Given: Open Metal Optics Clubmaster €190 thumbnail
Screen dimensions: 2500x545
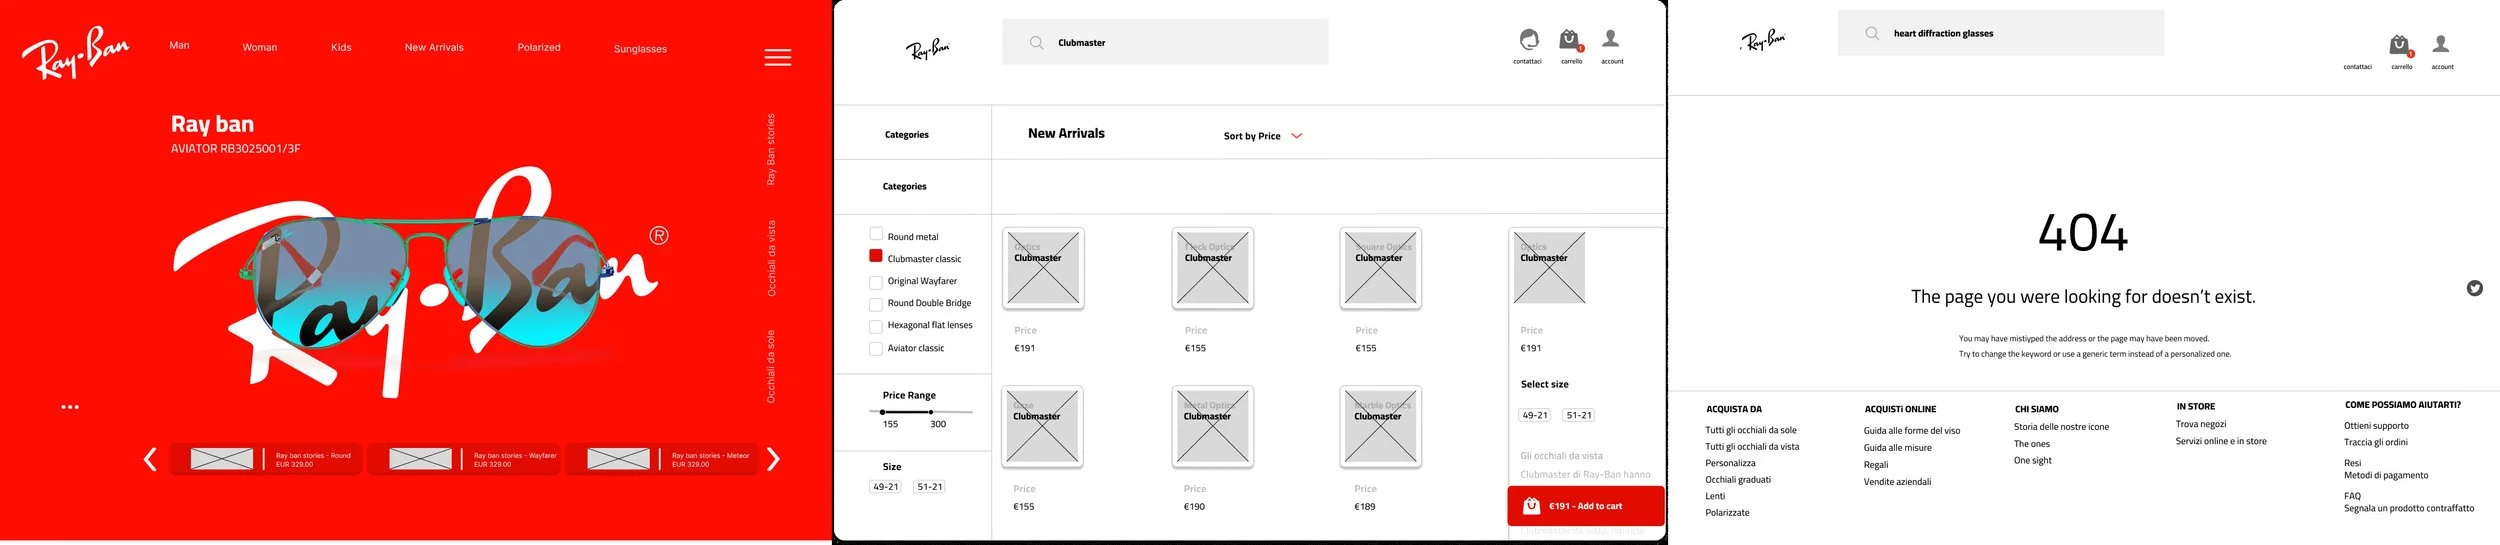Looking at the screenshot, I should point(1213,427).
